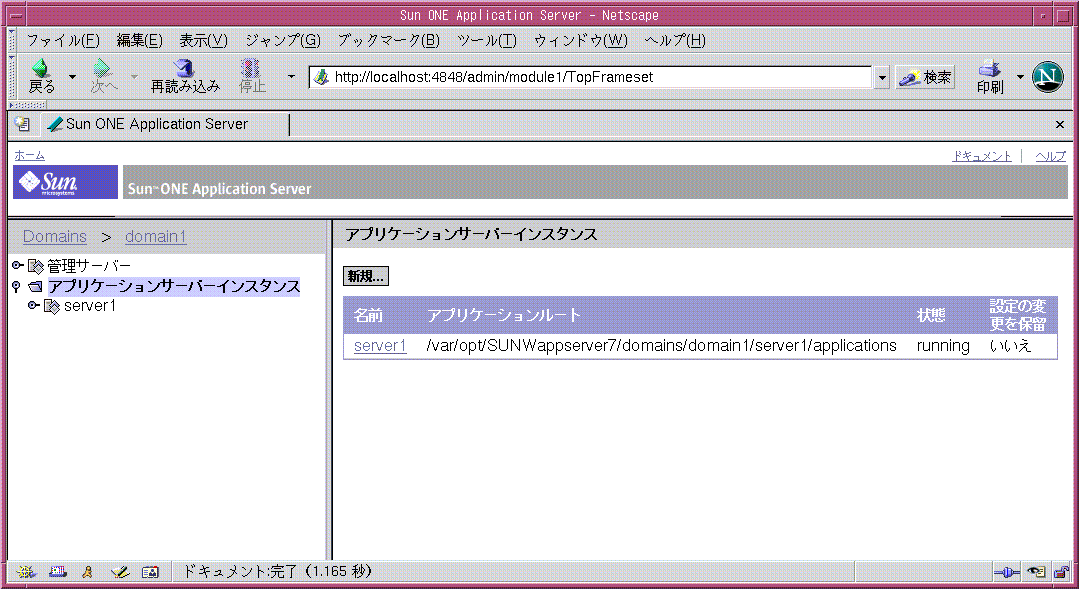Open the ツール(T) menu
The width and height of the screenshot is (1079, 589).
pos(487,41)
